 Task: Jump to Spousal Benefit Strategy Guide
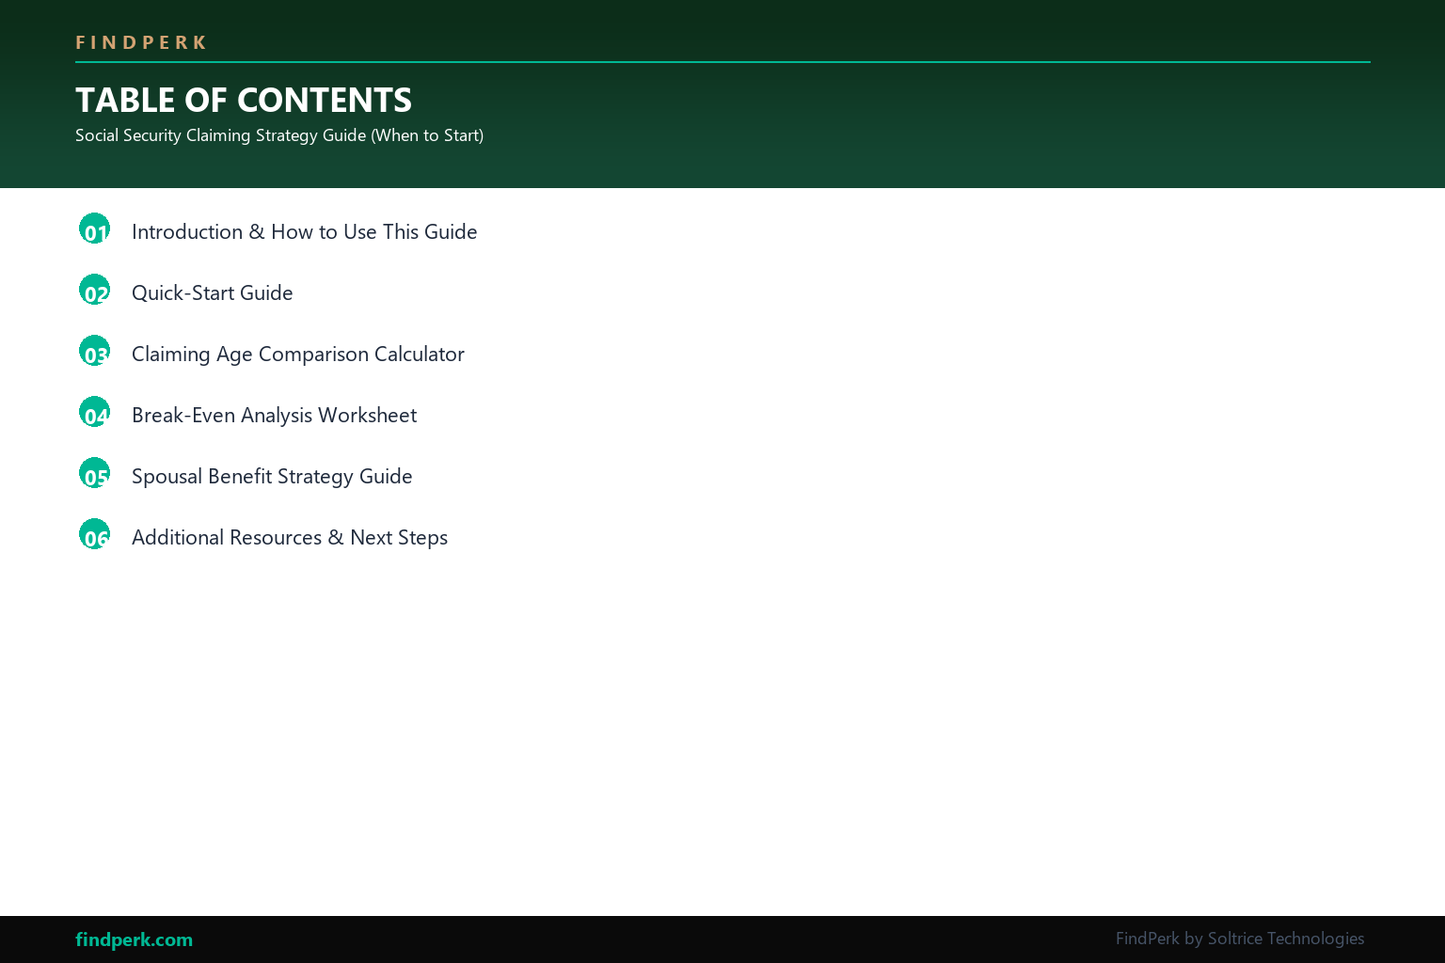(x=272, y=476)
